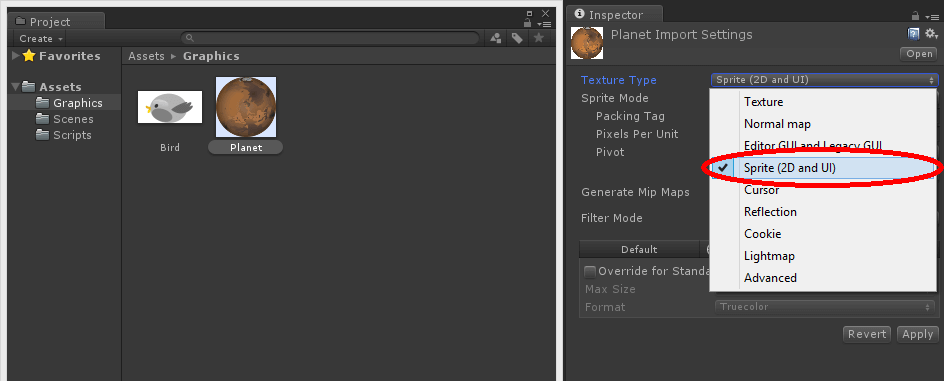Select the Bird asset thumbnail
944x381 pixels.
[x=170, y=107]
